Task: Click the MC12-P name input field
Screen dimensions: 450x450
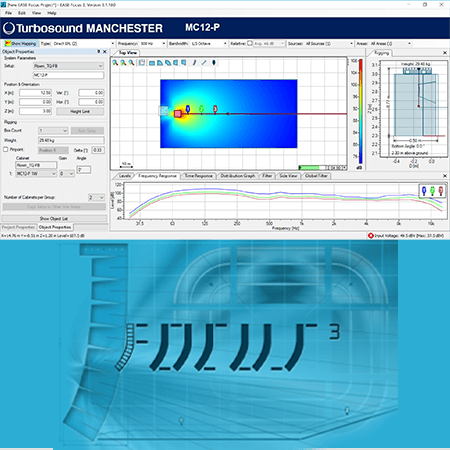Action: point(68,75)
